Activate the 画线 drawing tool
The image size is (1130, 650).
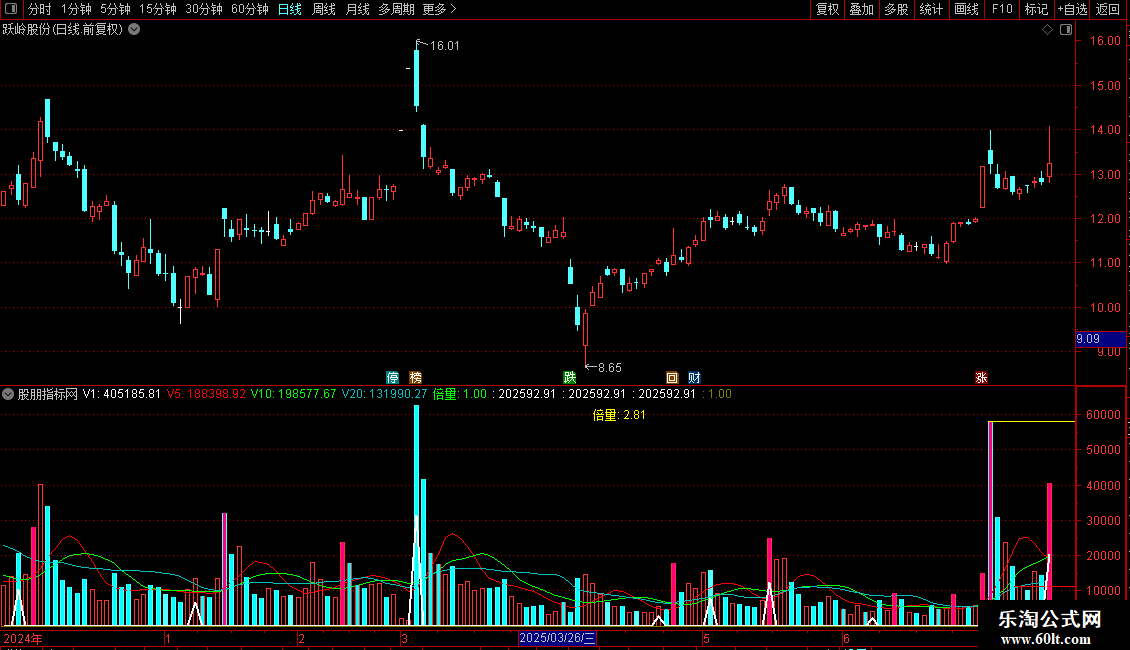click(966, 9)
